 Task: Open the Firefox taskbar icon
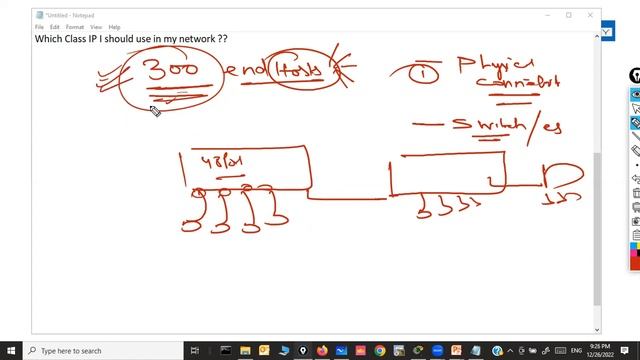pos(322,350)
